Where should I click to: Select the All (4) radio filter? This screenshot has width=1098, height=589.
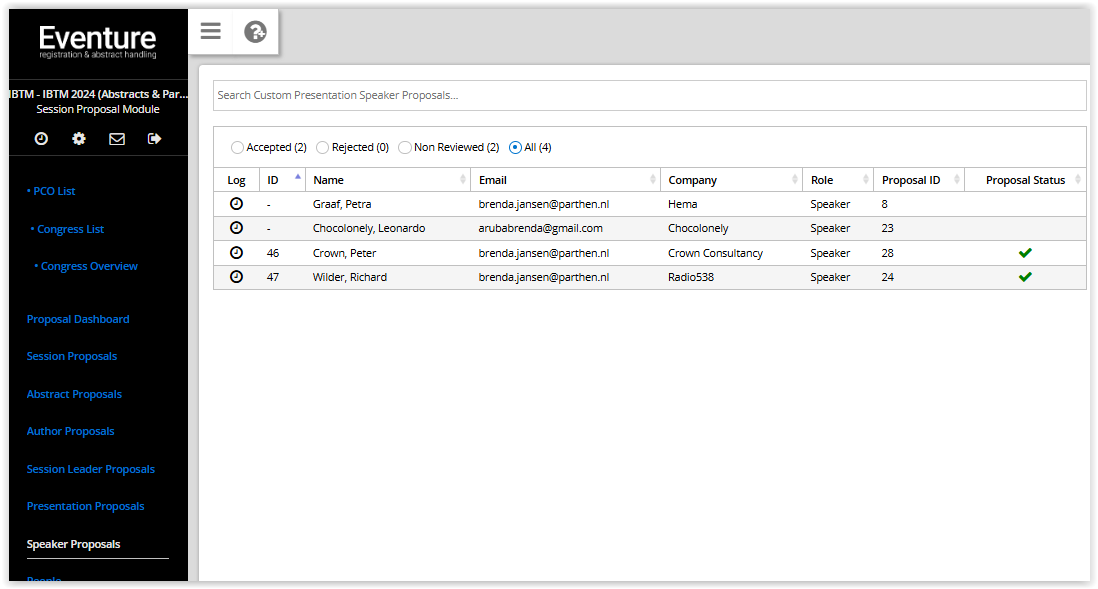[x=515, y=147]
